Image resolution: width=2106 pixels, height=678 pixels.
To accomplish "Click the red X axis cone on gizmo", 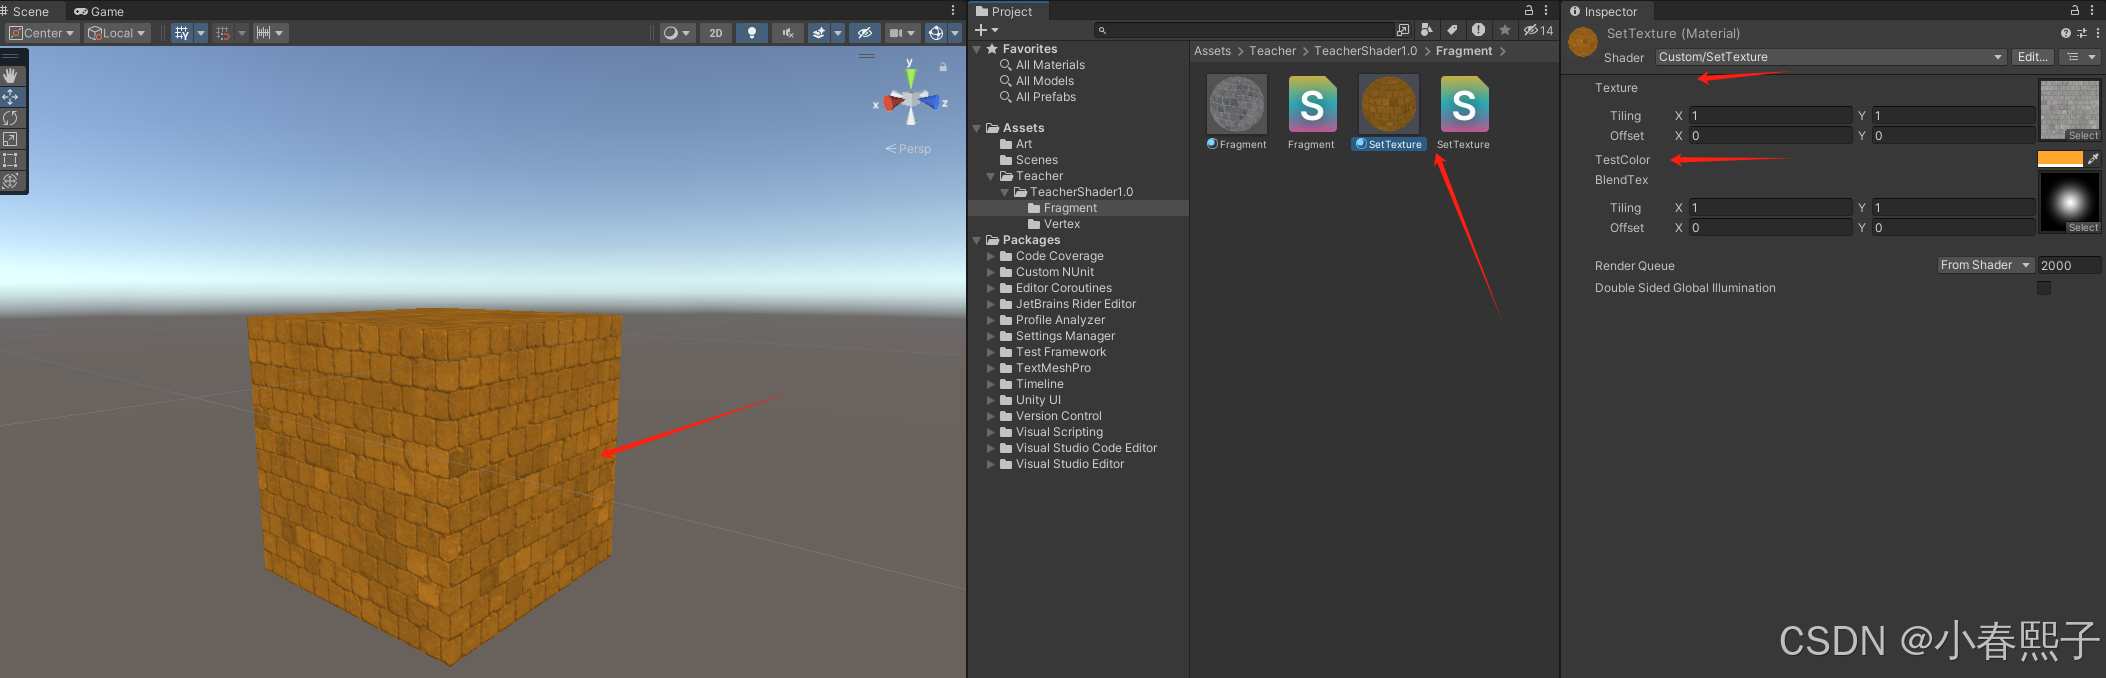I will pyautogui.click(x=891, y=102).
